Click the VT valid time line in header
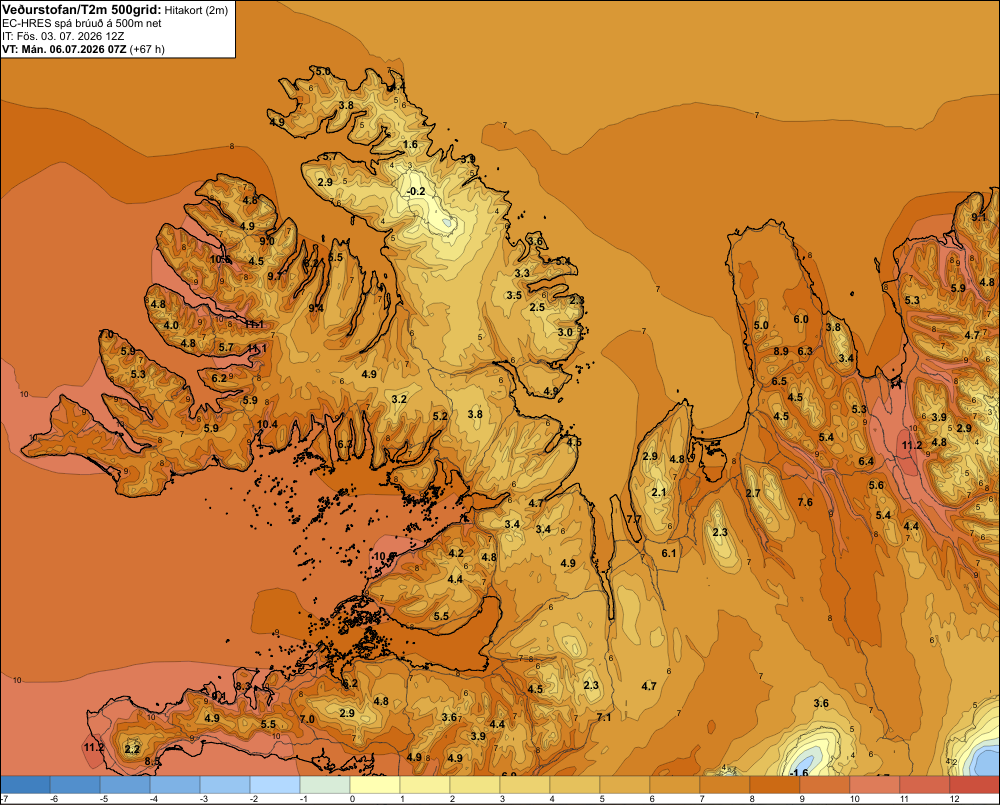1000x805 pixels. [x=83, y=49]
